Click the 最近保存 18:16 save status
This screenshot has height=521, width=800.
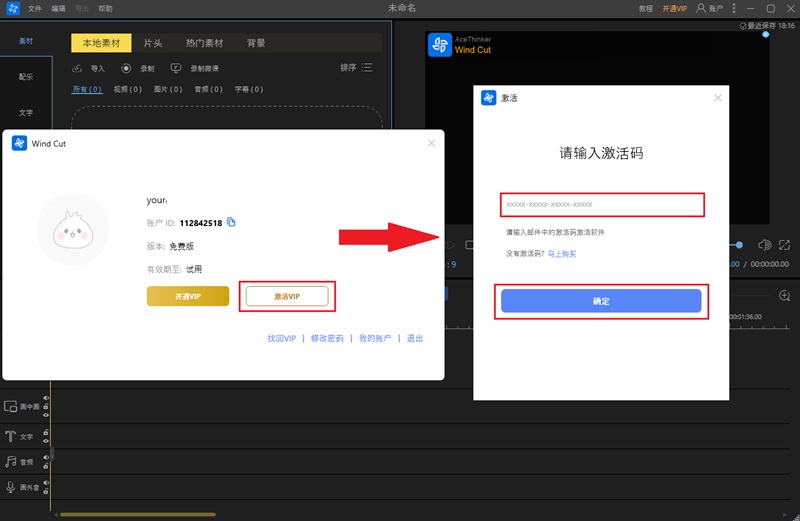point(767,26)
